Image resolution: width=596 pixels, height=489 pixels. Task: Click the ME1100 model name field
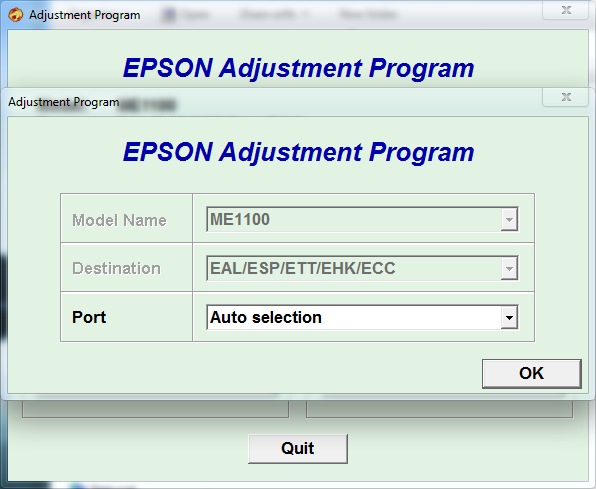point(362,219)
